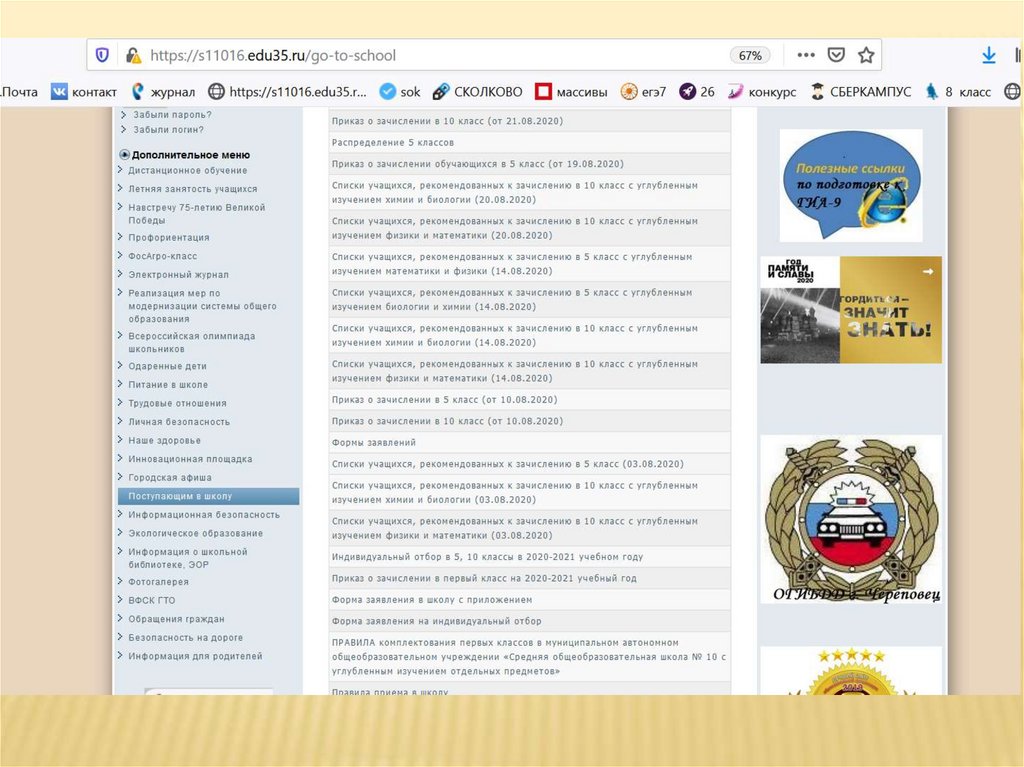The width and height of the screenshot is (1024, 767).
Task: Open the 'егэ7' bookmark
Action: point(643,92)
